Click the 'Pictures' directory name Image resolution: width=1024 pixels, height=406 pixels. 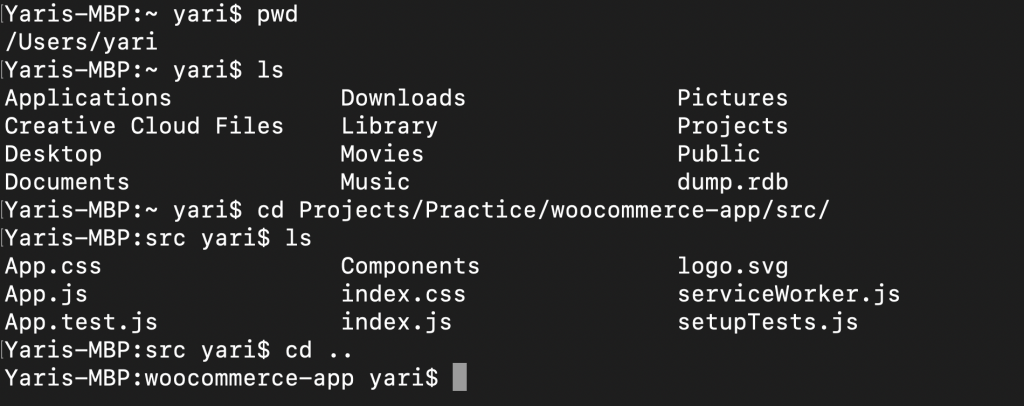(x=732, y=98)
